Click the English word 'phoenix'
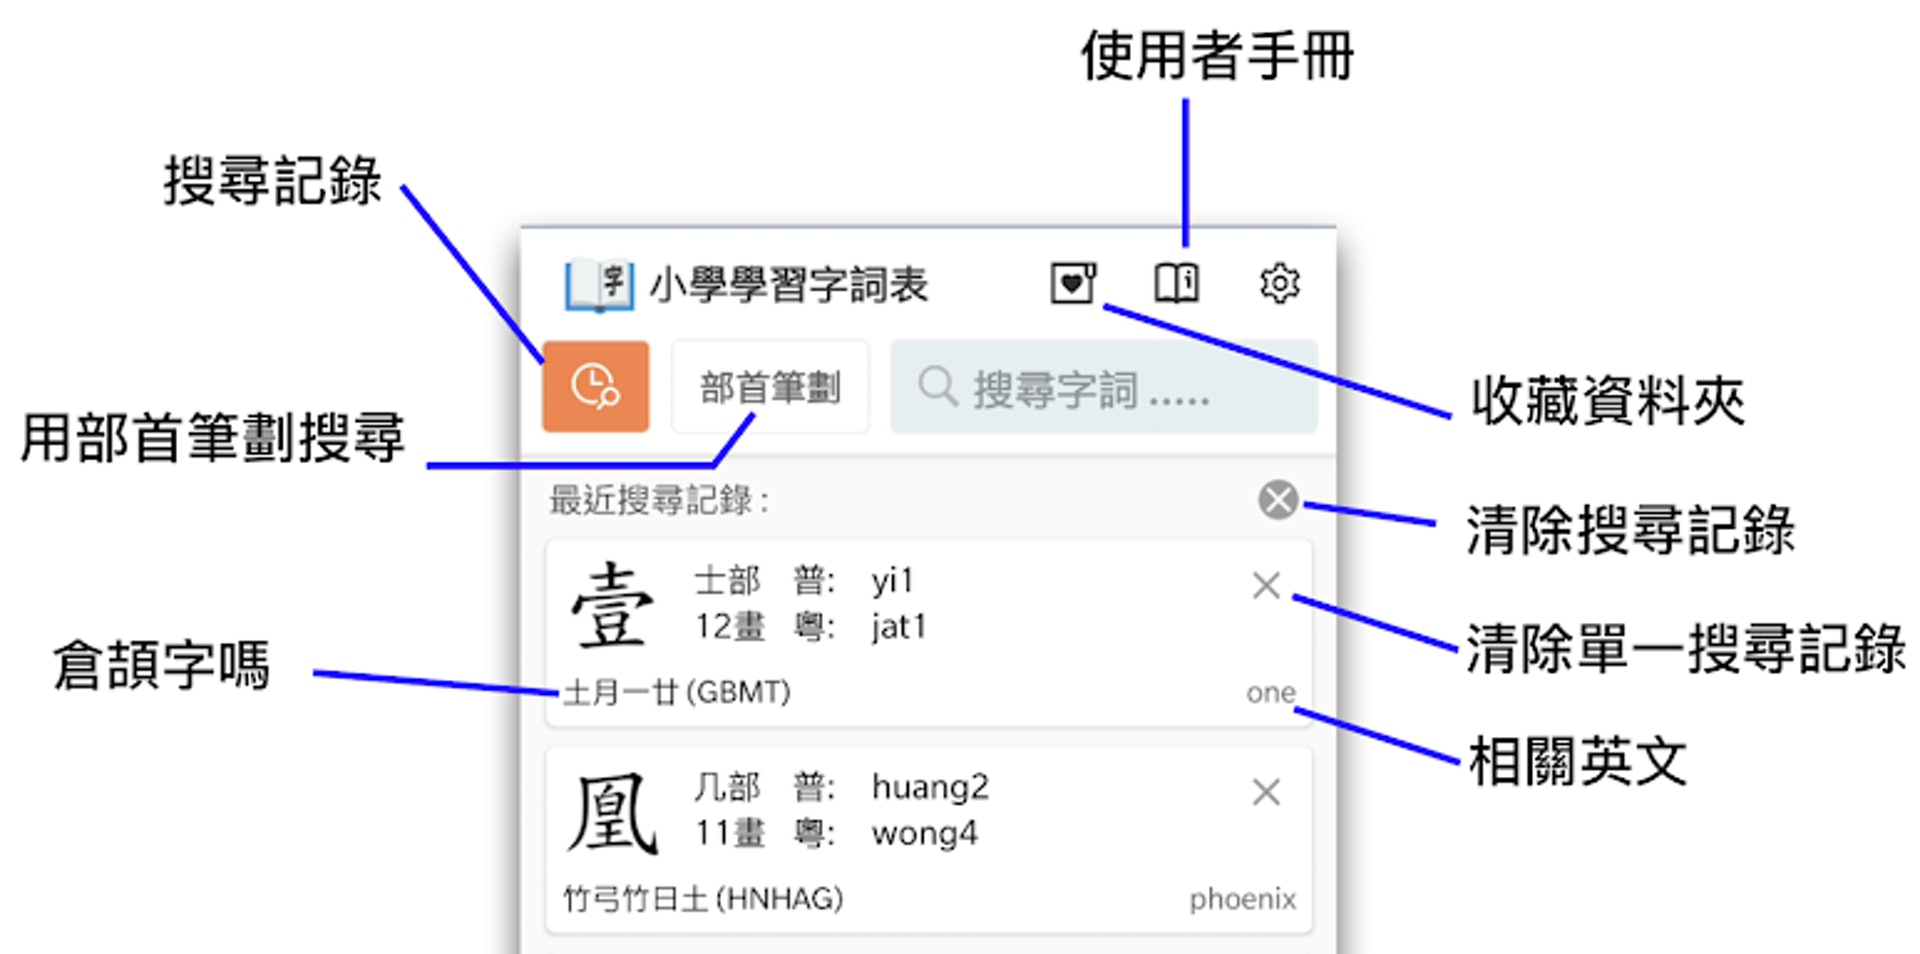The height and width of the screenshot is (954, 1920). coord(1243,900)
